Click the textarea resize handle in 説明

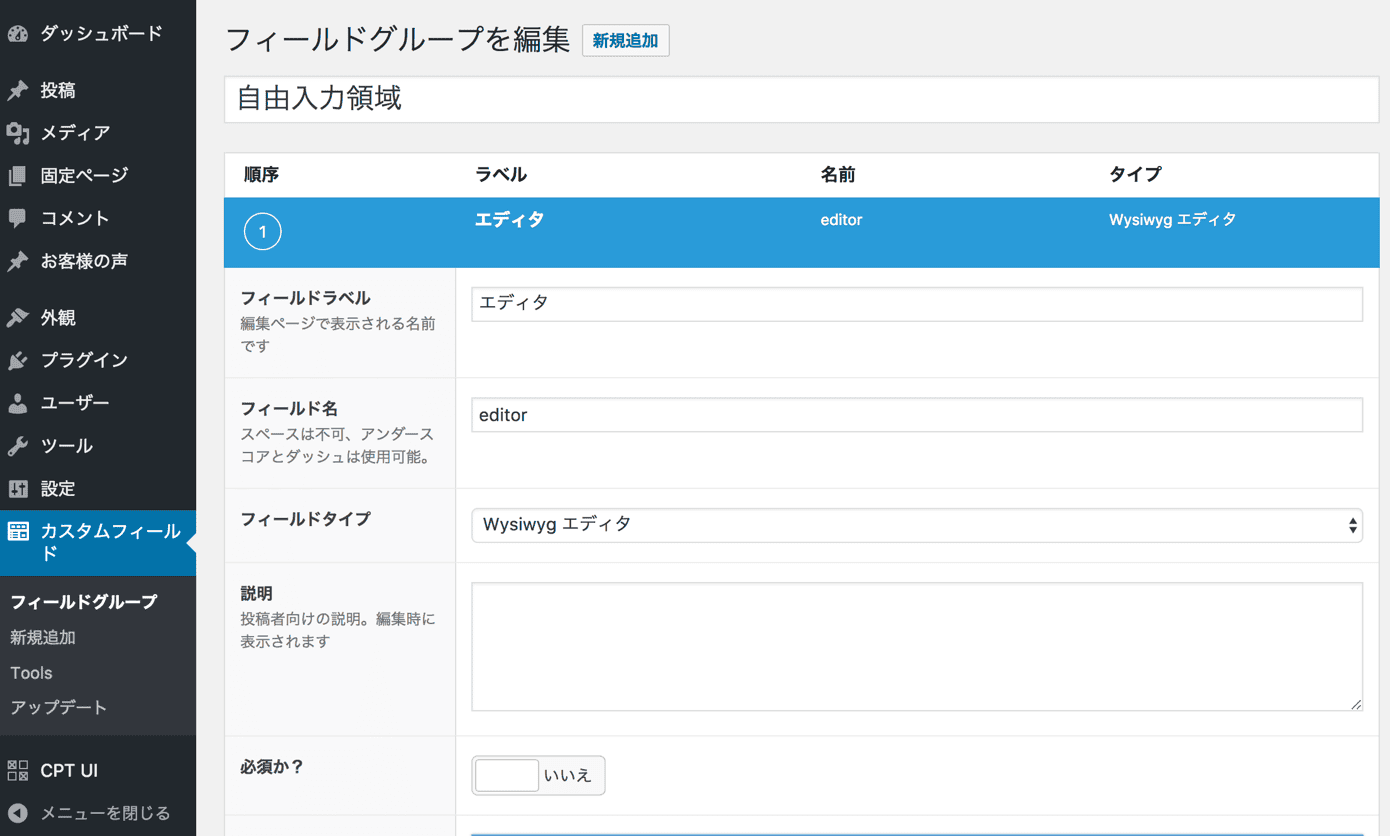point(1355,704)
